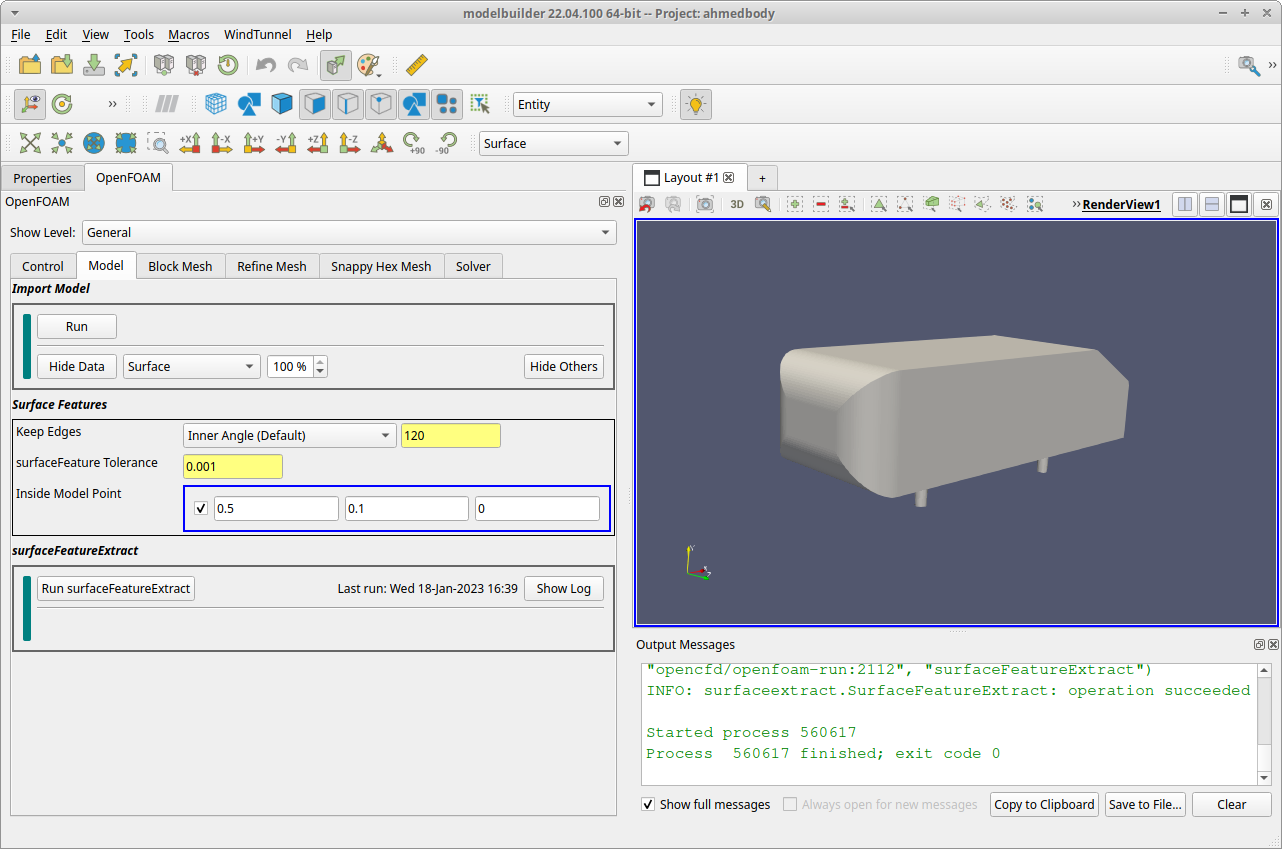Click the camera undo icon in render view
Screen dimensions: 1282x849
click(x=647, y=204)
